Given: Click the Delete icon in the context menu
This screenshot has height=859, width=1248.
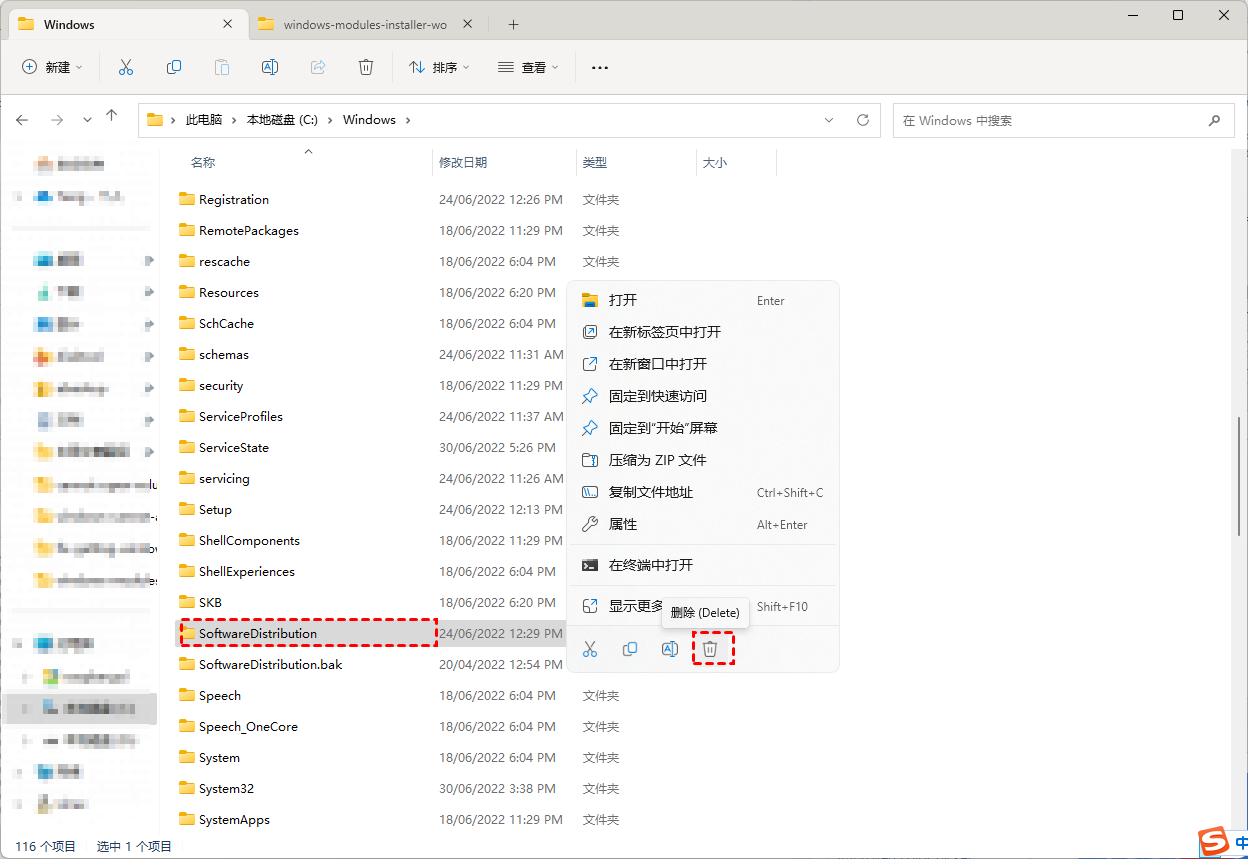Looking at the screenshot, I should click(x=710, y=649).
